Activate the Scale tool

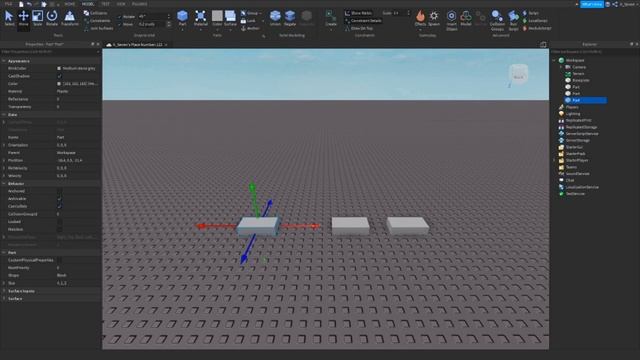pyautogui.click(x=37, y=18)
